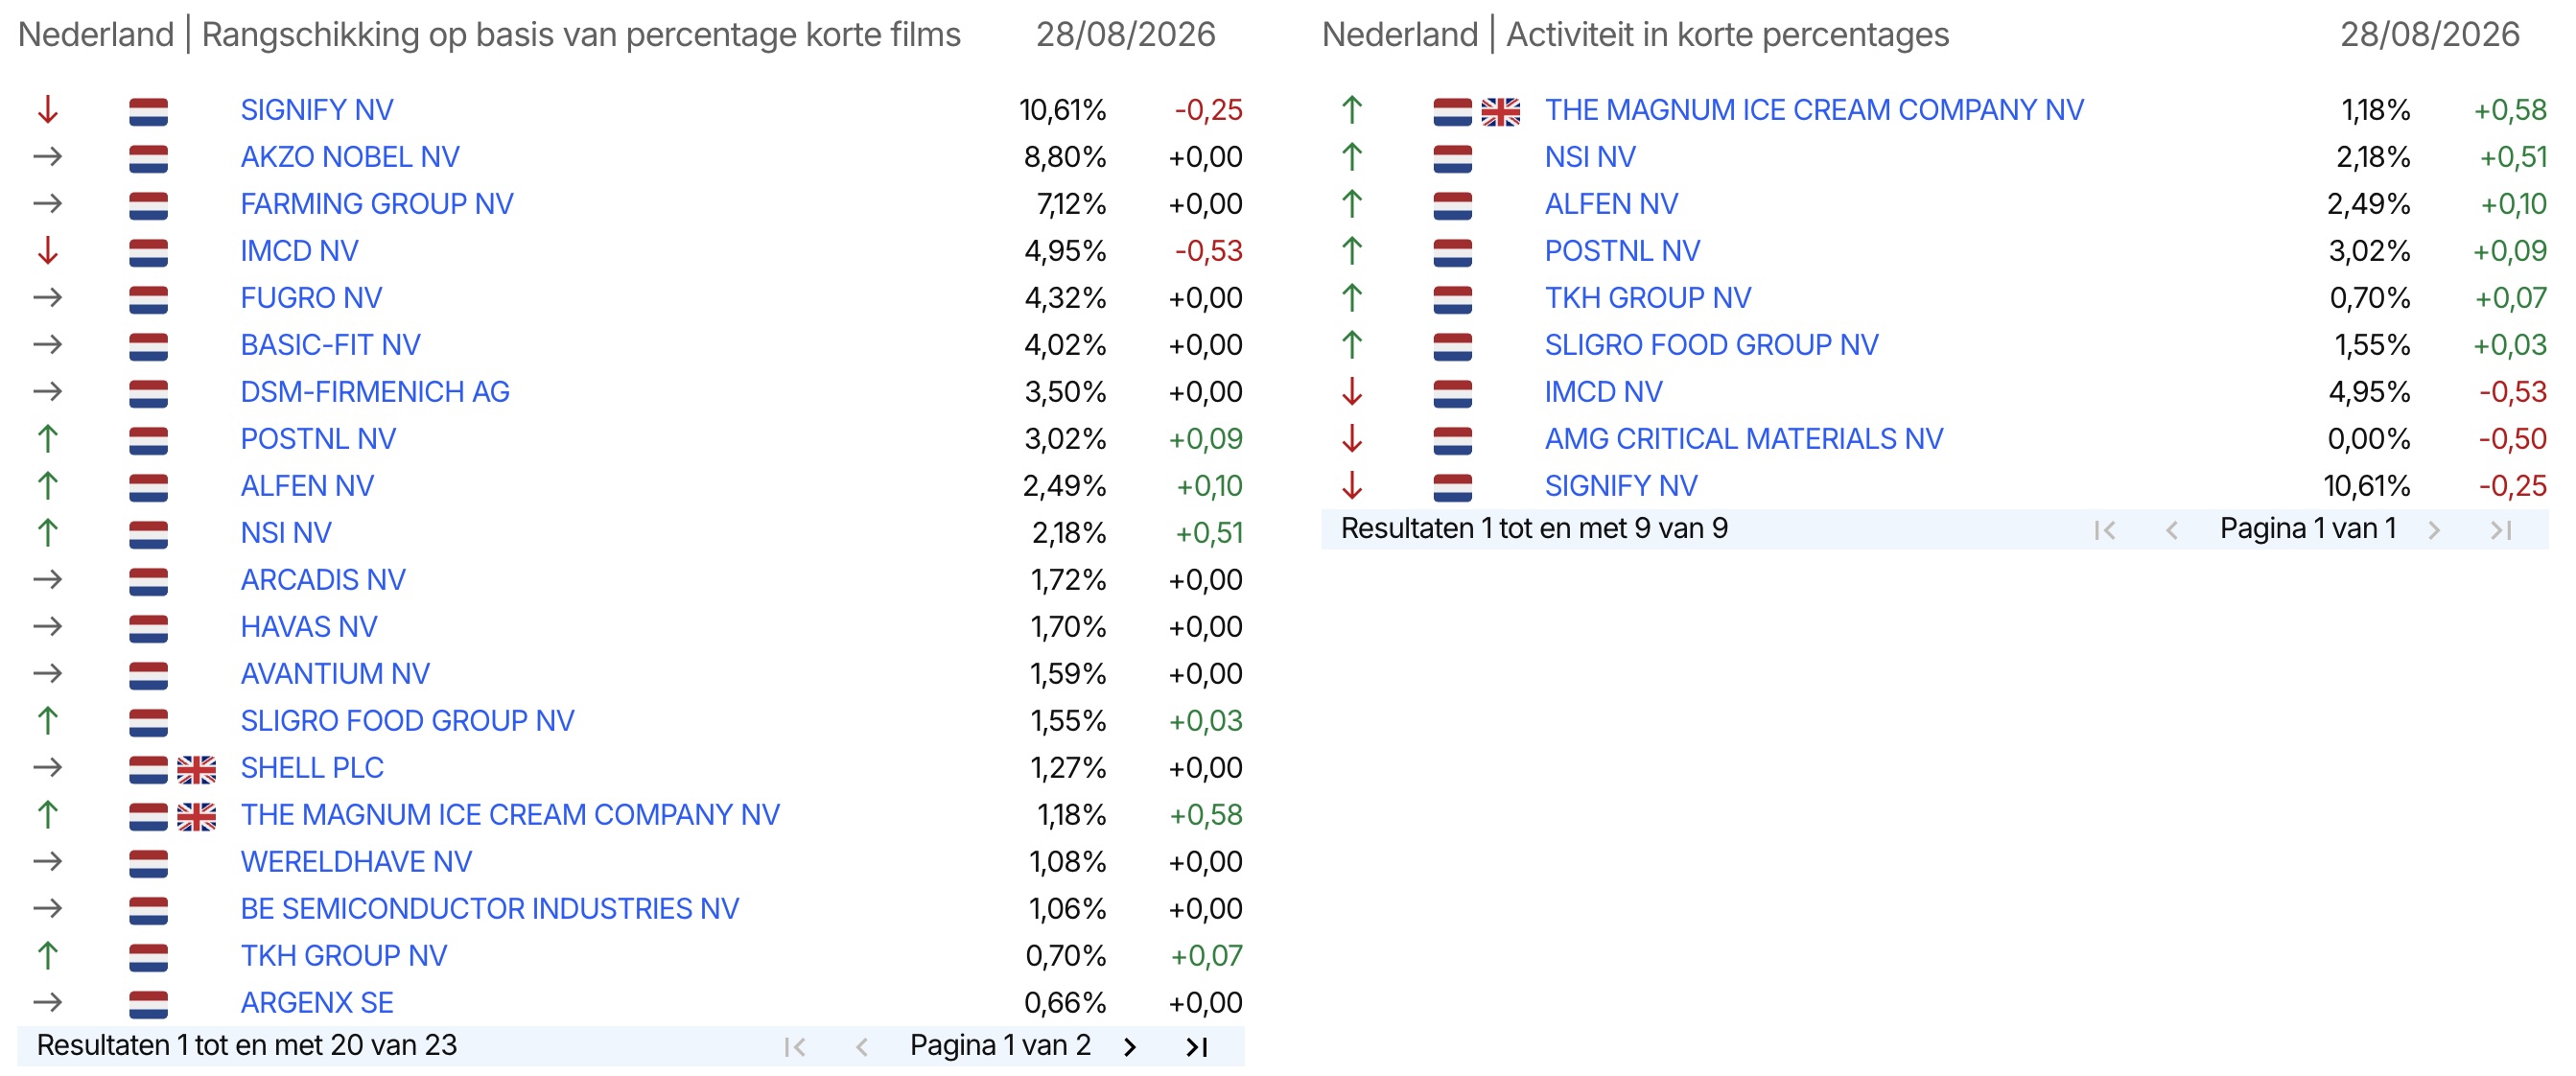Viewport: 2576px width, 1076px height.
Task: Click next-page arrow in right table pagination
Action: (2434, 530)
